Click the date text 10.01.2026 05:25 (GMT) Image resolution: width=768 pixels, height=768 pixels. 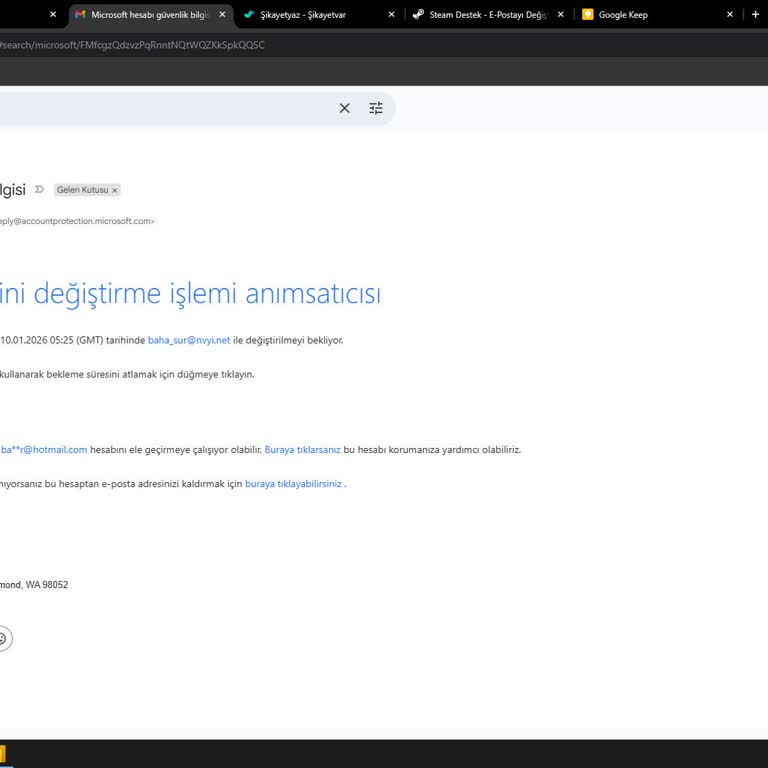click(x=52, y=340)
